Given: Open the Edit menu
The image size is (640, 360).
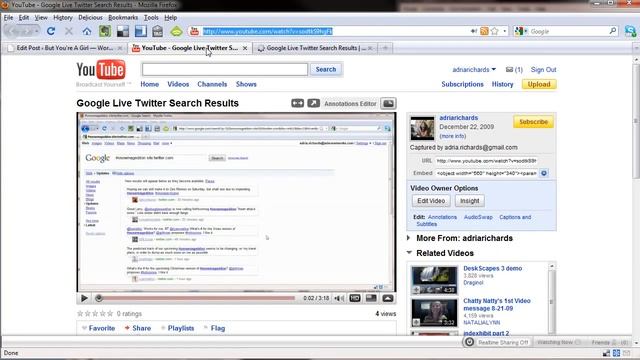Looking at the screenshot, I should [x=24, y=18].
